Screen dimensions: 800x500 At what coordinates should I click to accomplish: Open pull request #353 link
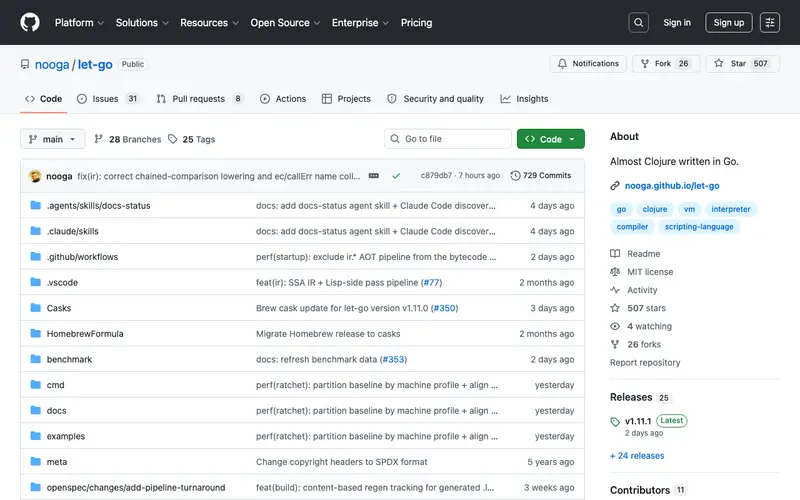393,359
